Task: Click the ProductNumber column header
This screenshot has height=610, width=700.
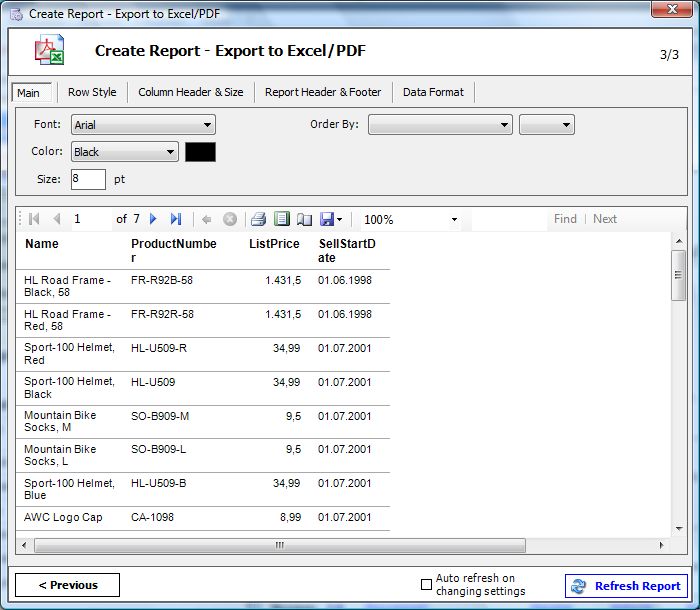Action: 174,251
